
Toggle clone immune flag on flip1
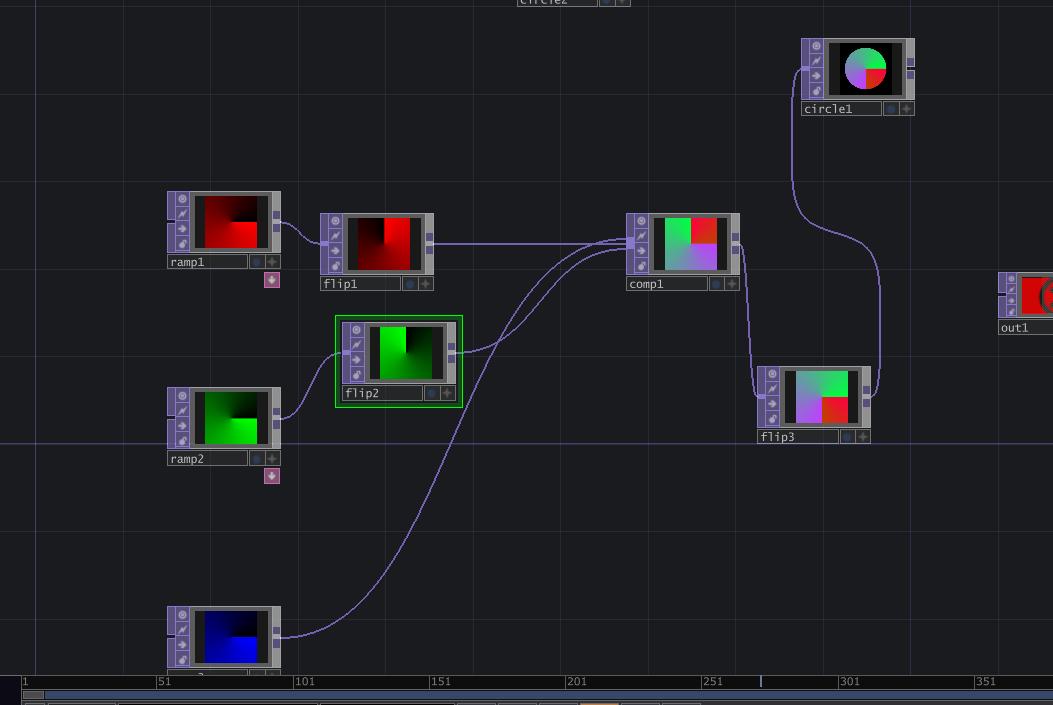click(x=335, y=236)
